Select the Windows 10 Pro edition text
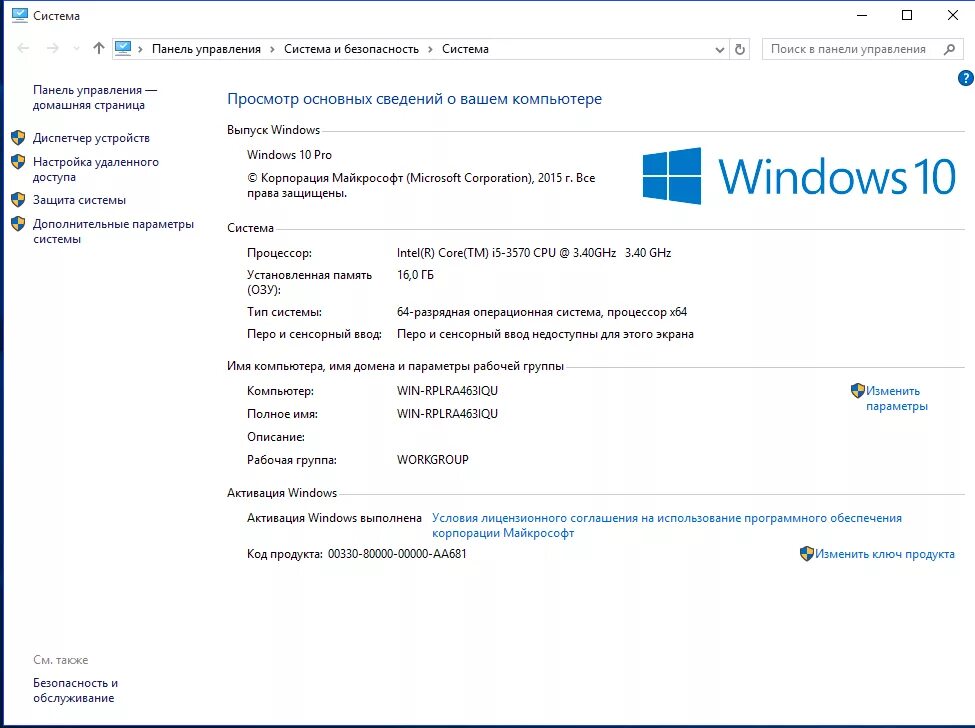The height and width of the screenshot is (728, 975). point(289,155)
